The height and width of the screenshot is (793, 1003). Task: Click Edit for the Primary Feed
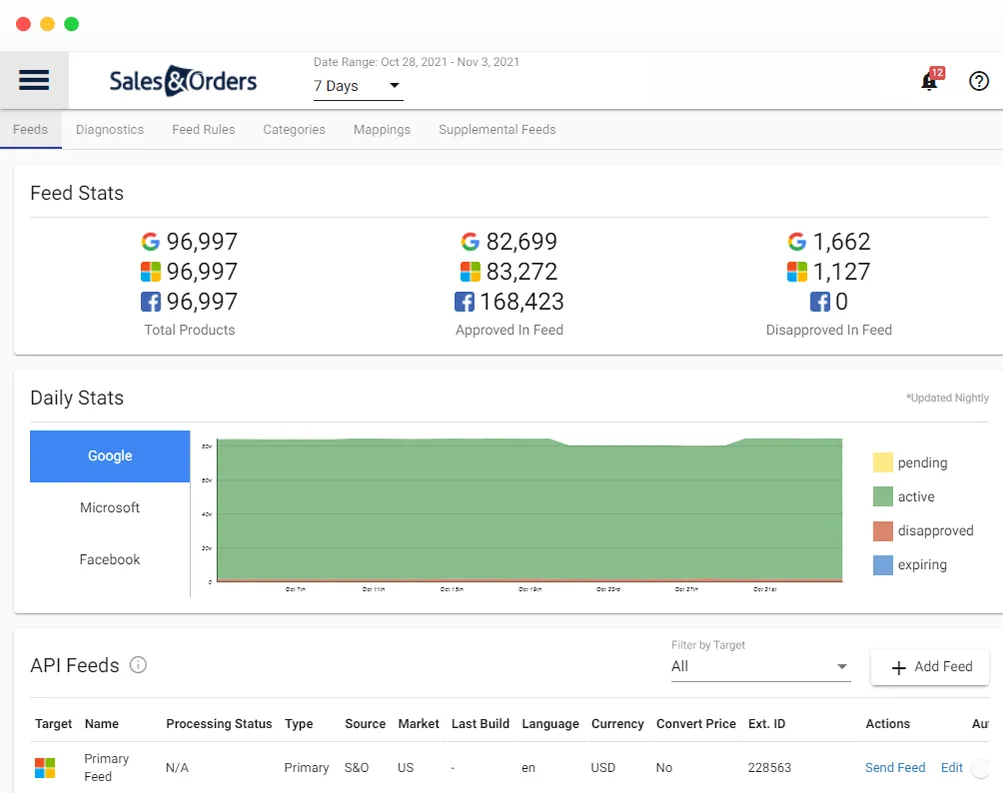(x=952, y=767)
